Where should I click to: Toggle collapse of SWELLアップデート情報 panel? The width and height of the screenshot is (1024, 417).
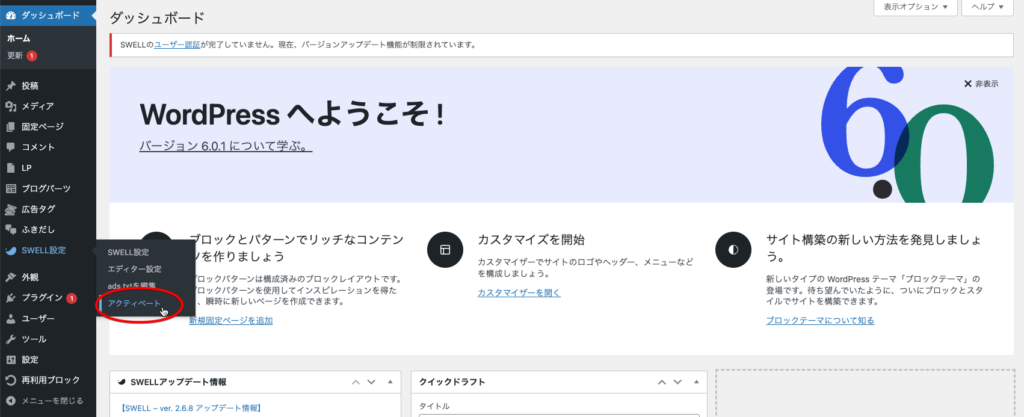point(390,382)
